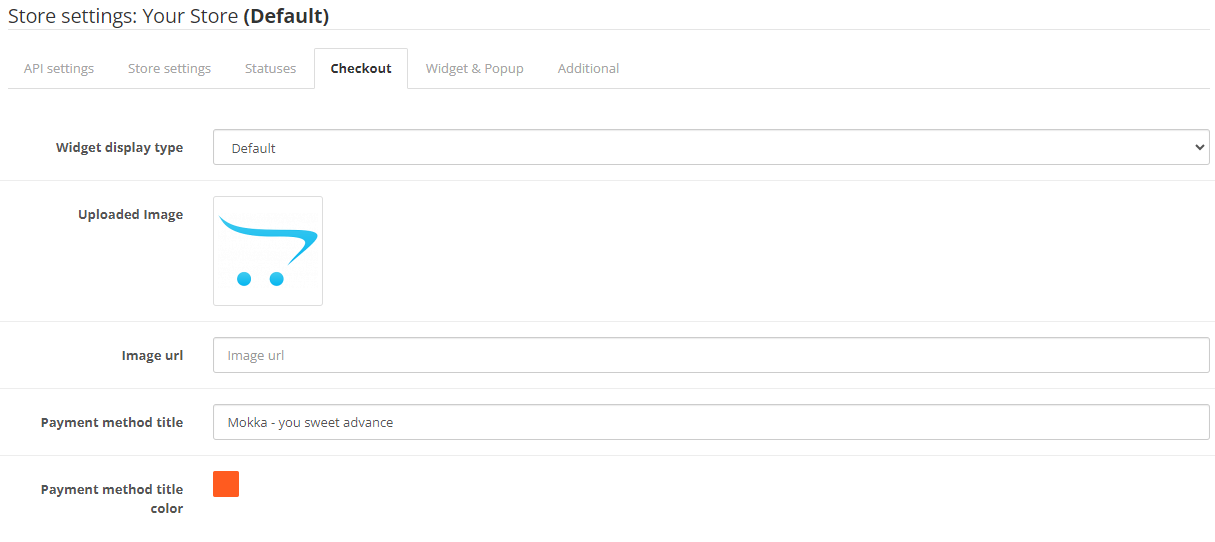Click the "Your Store" name in heading
The width and height of the screenshot is (1215, 542).
click(190, 16)
